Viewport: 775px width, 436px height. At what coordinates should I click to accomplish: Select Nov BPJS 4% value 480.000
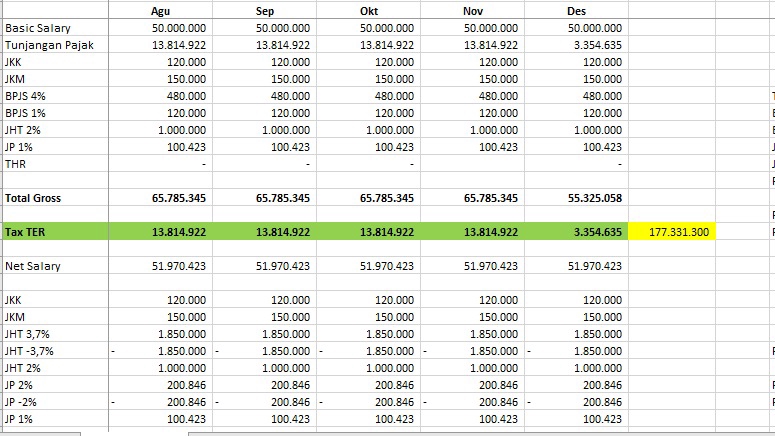473,96
